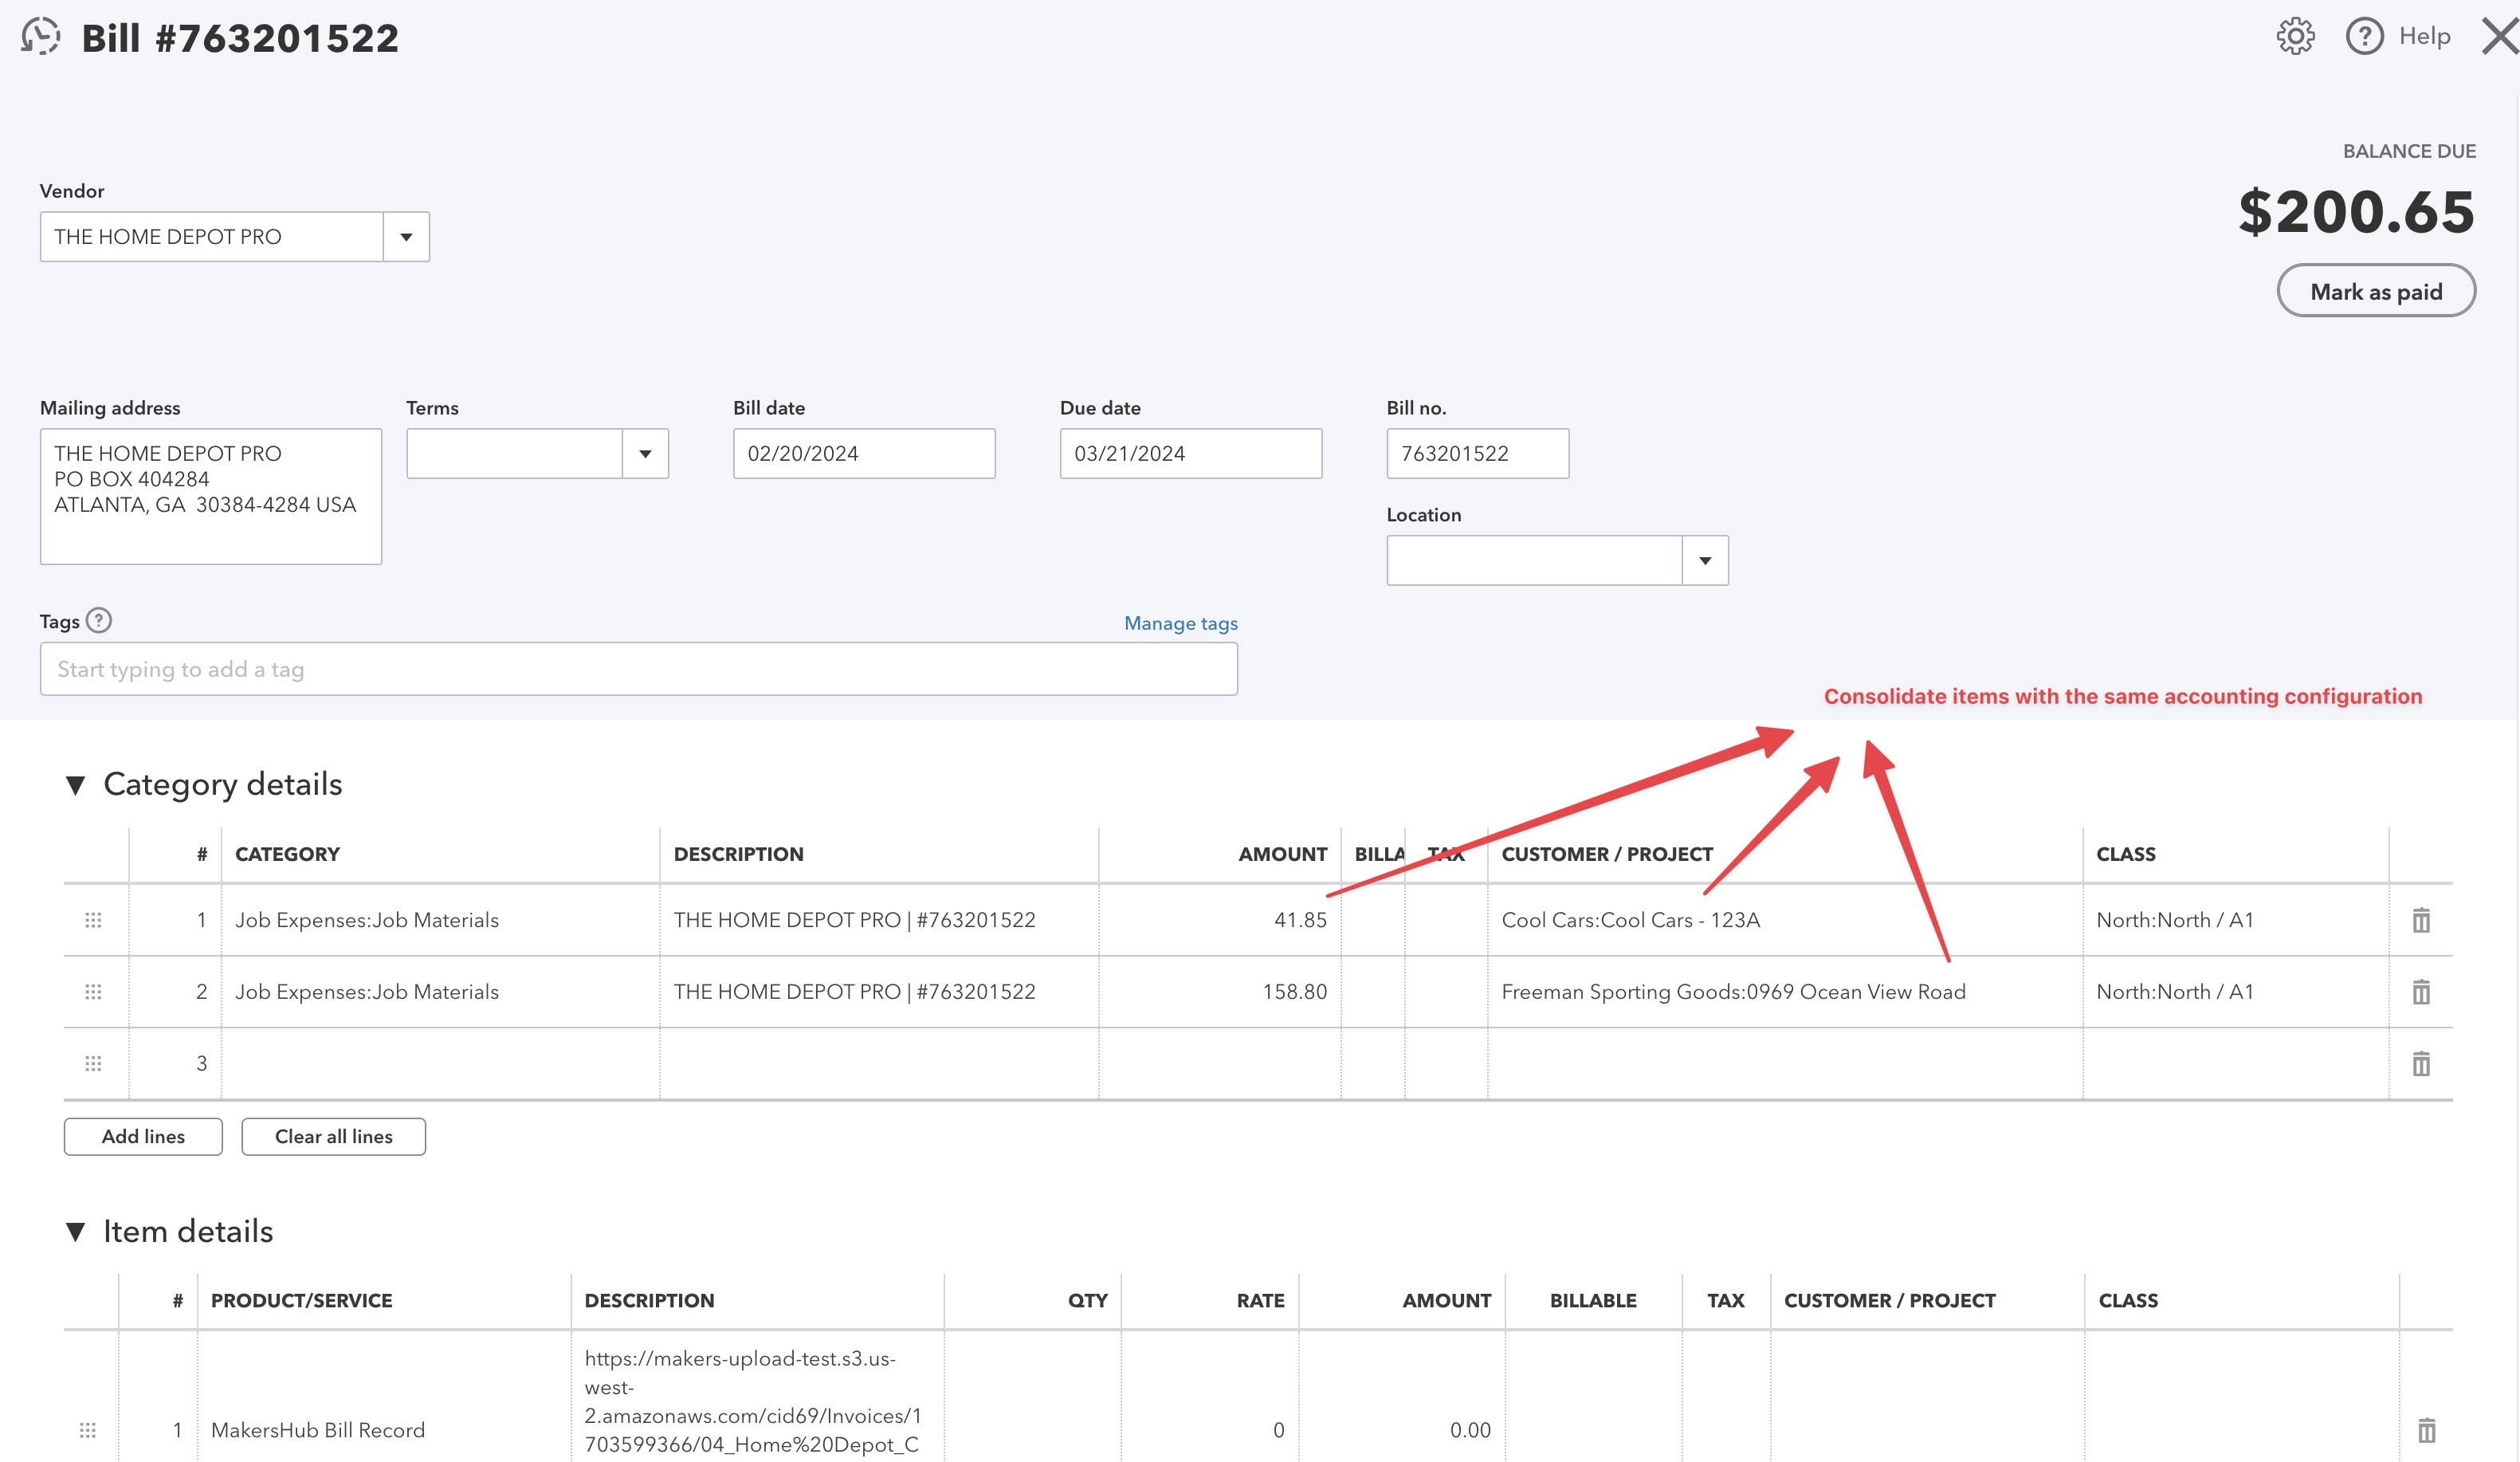Open the Location dropdown arrow
The width and height of the screenshot is (2520, 1462).
point(1705,561)
